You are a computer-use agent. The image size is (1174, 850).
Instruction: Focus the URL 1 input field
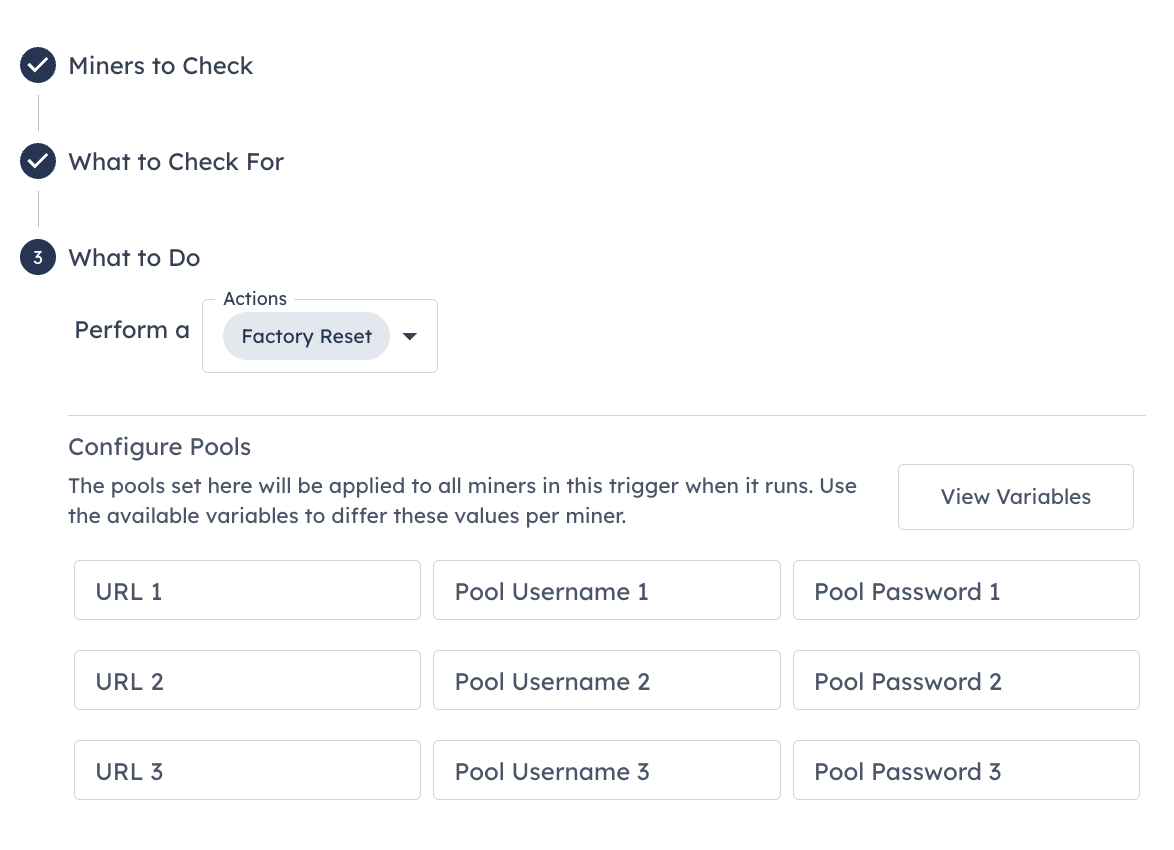[247, 590]
